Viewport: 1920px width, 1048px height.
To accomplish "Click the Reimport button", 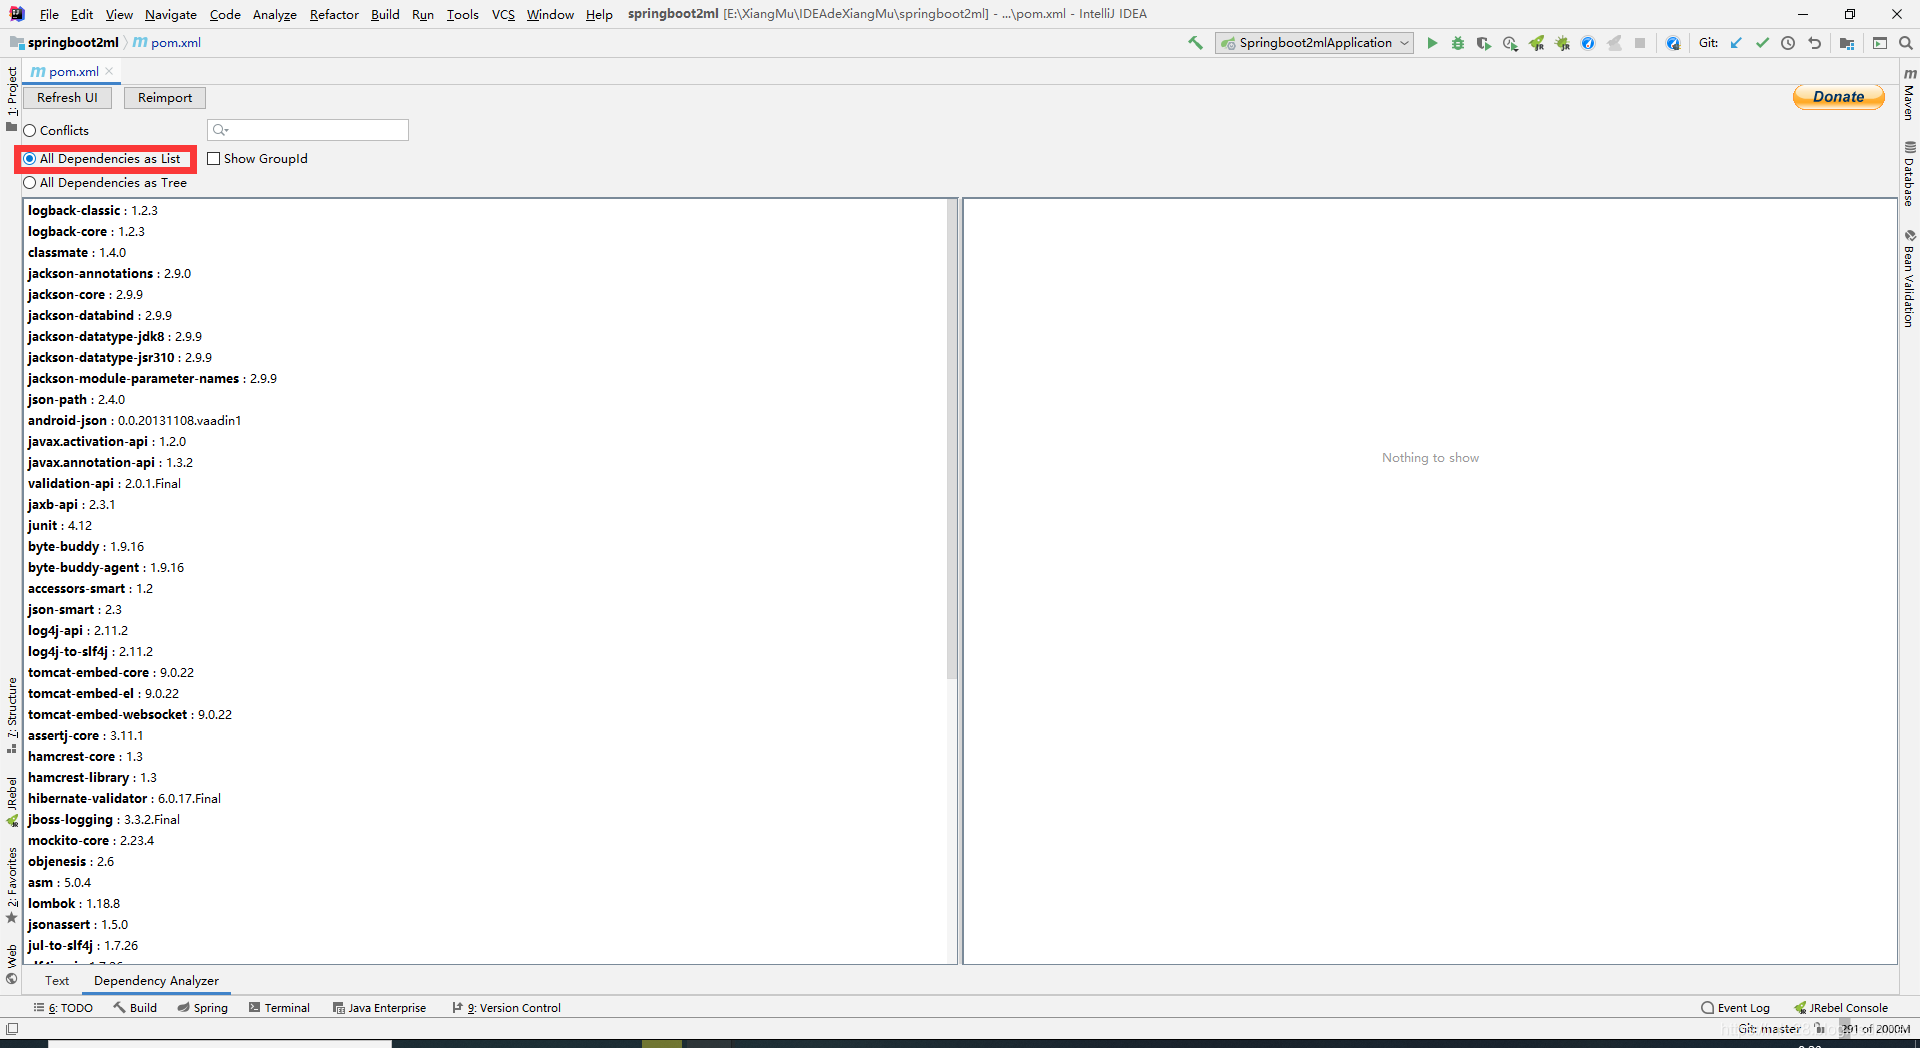I will (165, 98).
